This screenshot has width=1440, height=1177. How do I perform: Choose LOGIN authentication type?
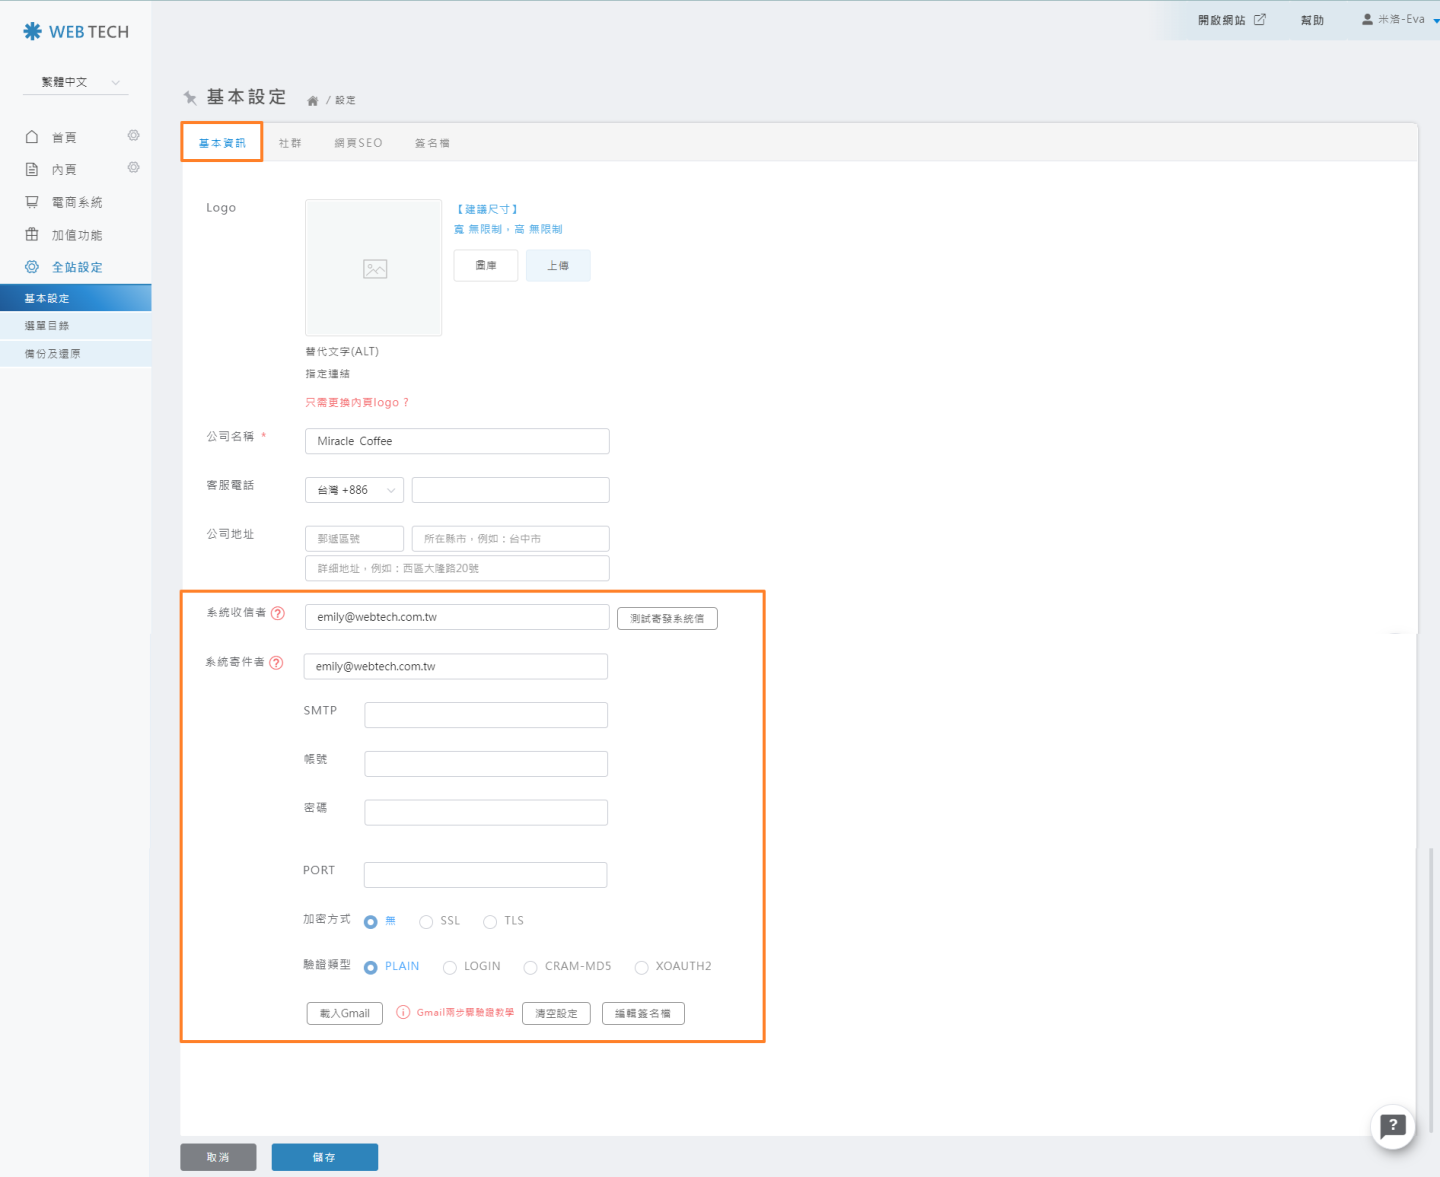pyautogui.click(x=450, y=967)
